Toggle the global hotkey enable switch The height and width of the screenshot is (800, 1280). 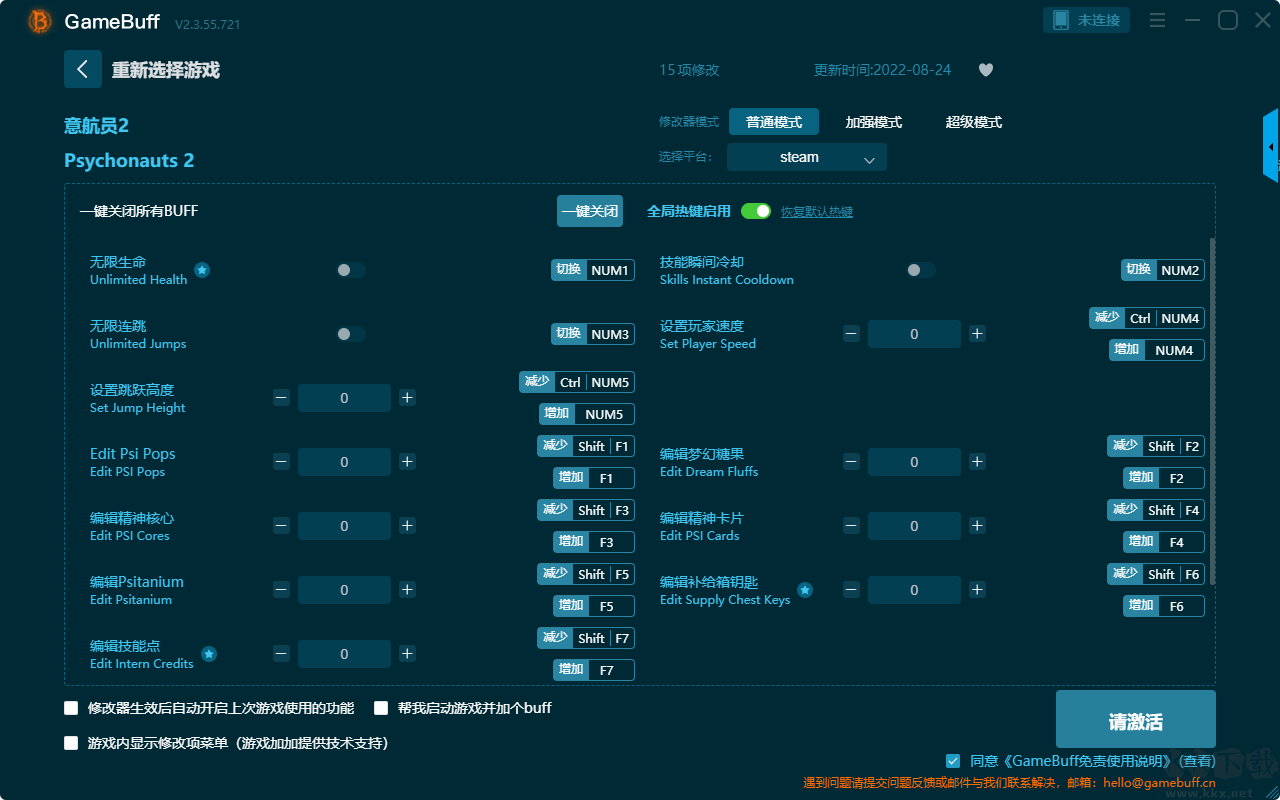(756, 211)
